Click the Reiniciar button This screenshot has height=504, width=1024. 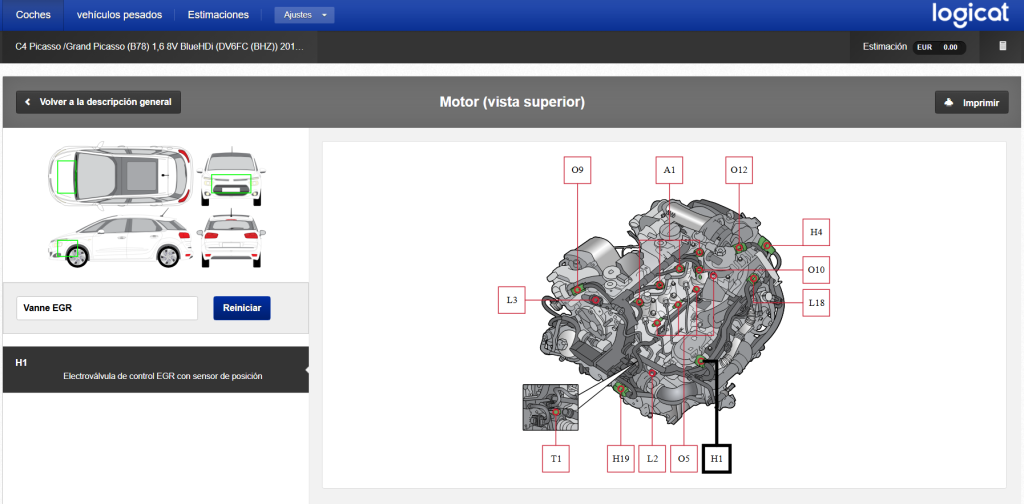[242, 308]
